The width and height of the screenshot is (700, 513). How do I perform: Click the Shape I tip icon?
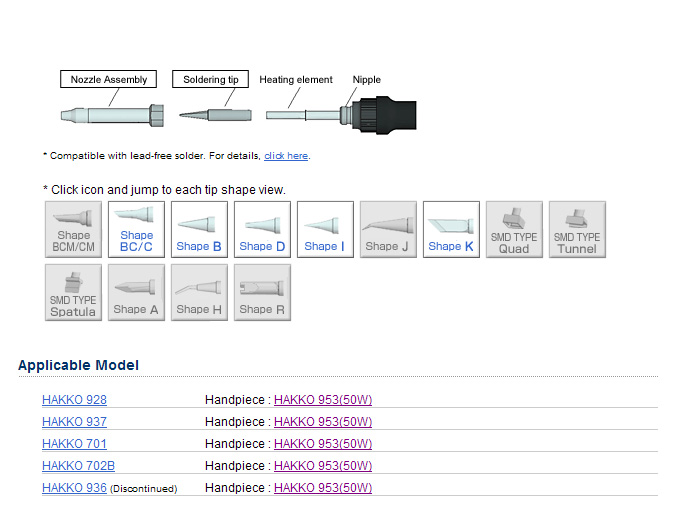(324, 230)
